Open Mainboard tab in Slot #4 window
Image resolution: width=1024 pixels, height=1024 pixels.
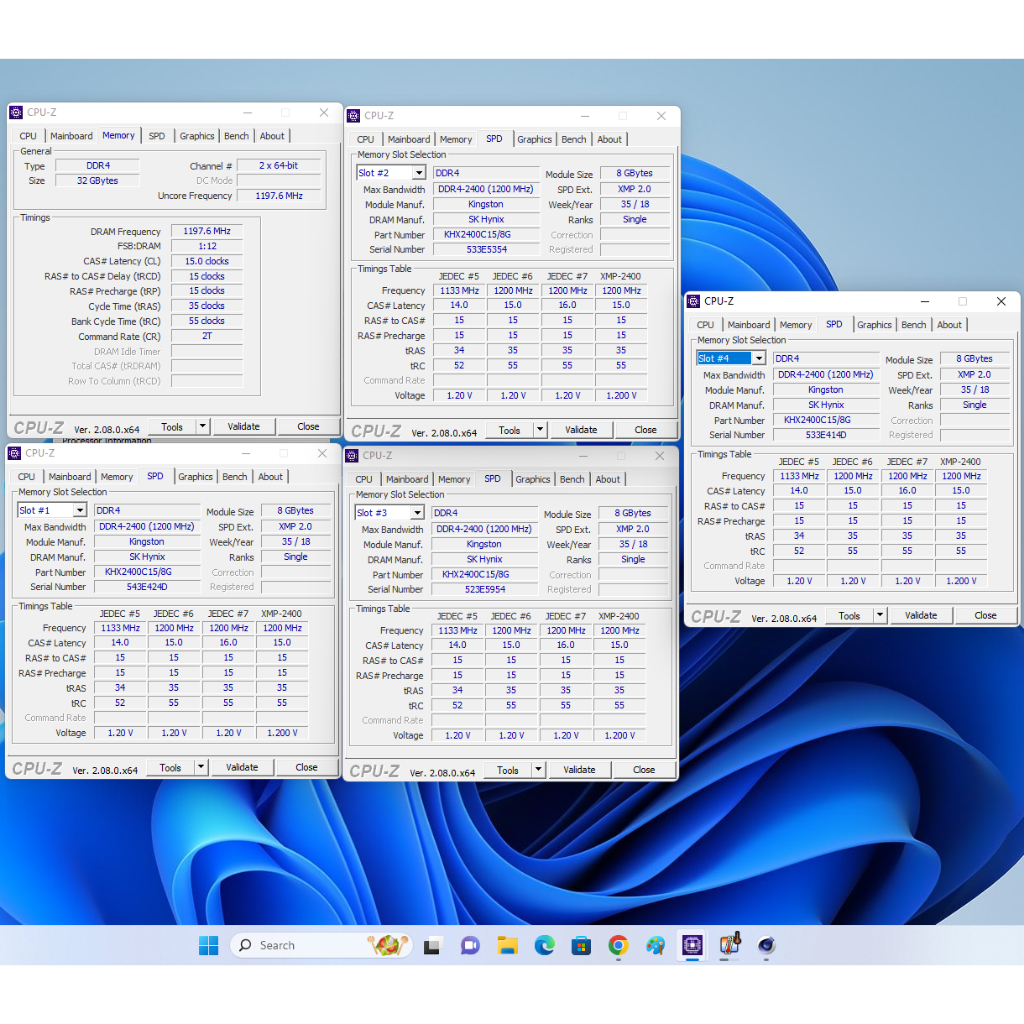click(x=748, y=325)
